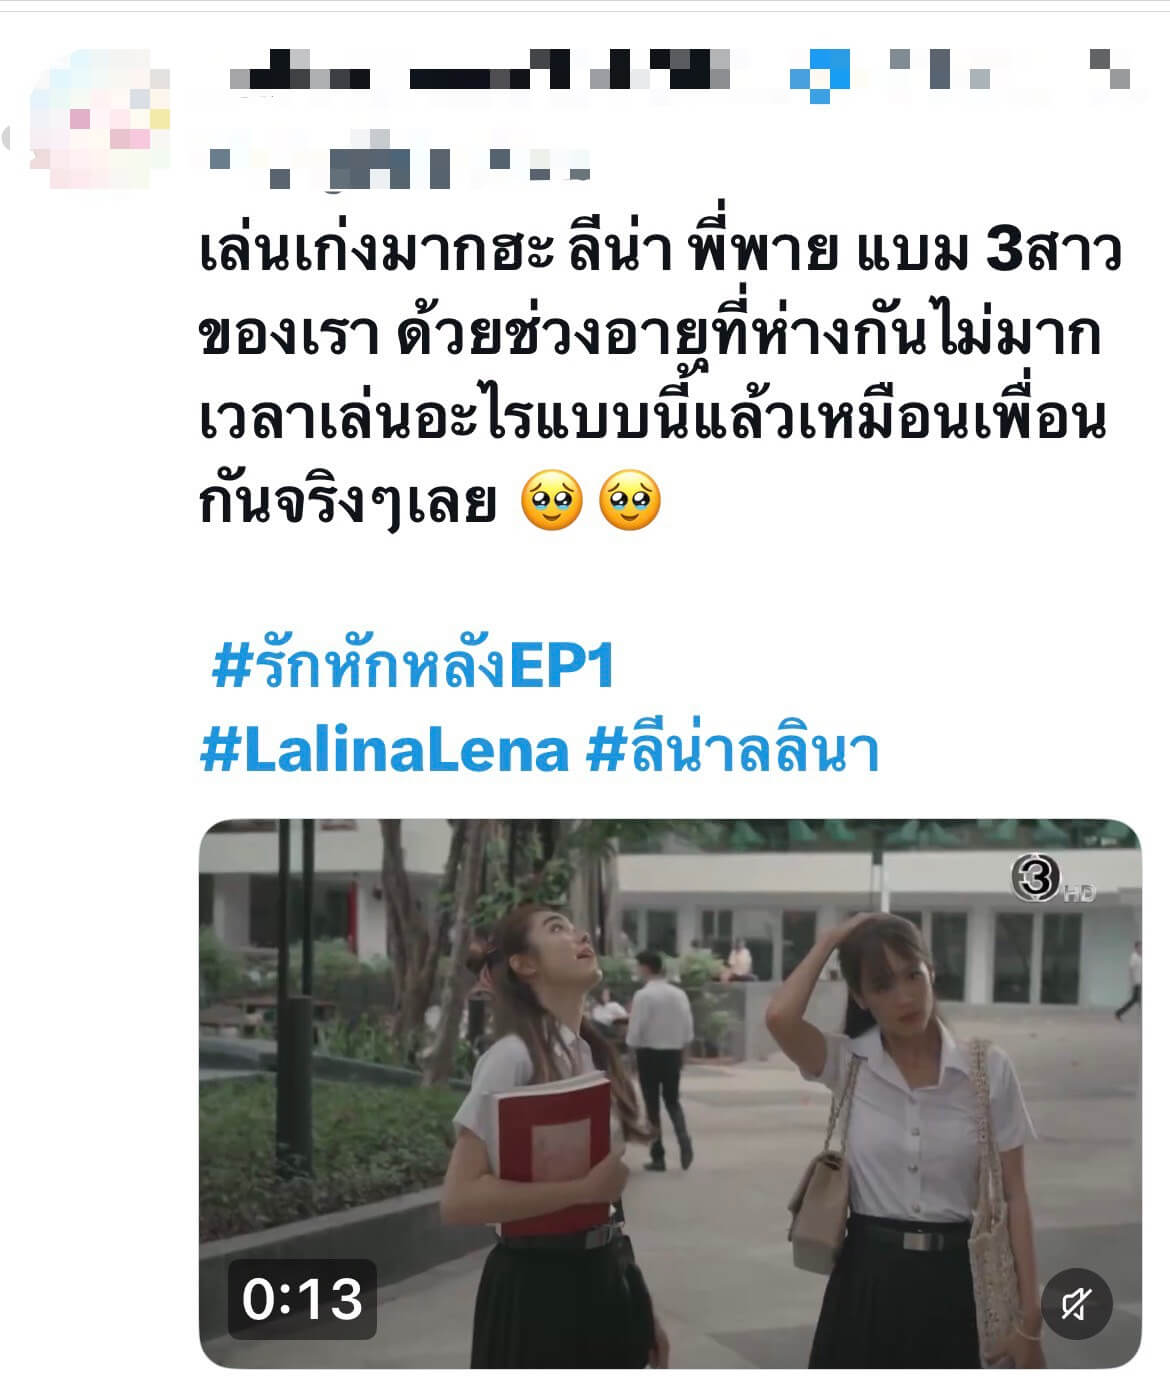Click the blue verified badge beside the name
1170x1379 pixels.
coord(819,75)
